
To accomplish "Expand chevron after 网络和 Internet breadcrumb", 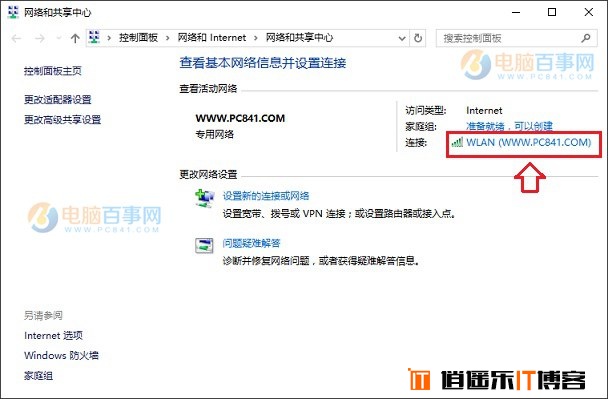I will pyautogui.click(x=256, y=38).
